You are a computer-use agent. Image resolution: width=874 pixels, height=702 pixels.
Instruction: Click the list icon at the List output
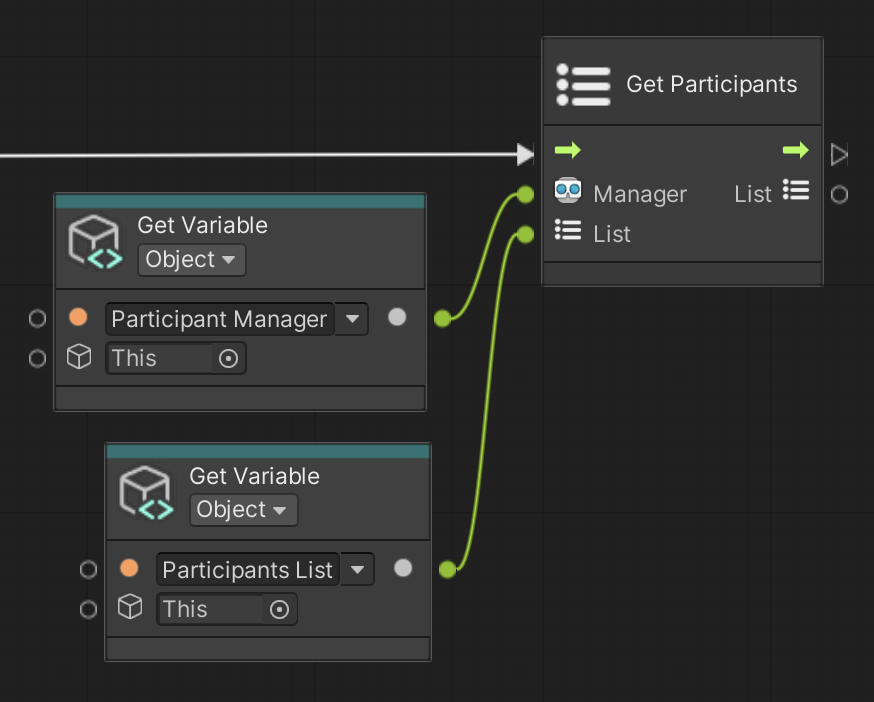coord(796,190)
